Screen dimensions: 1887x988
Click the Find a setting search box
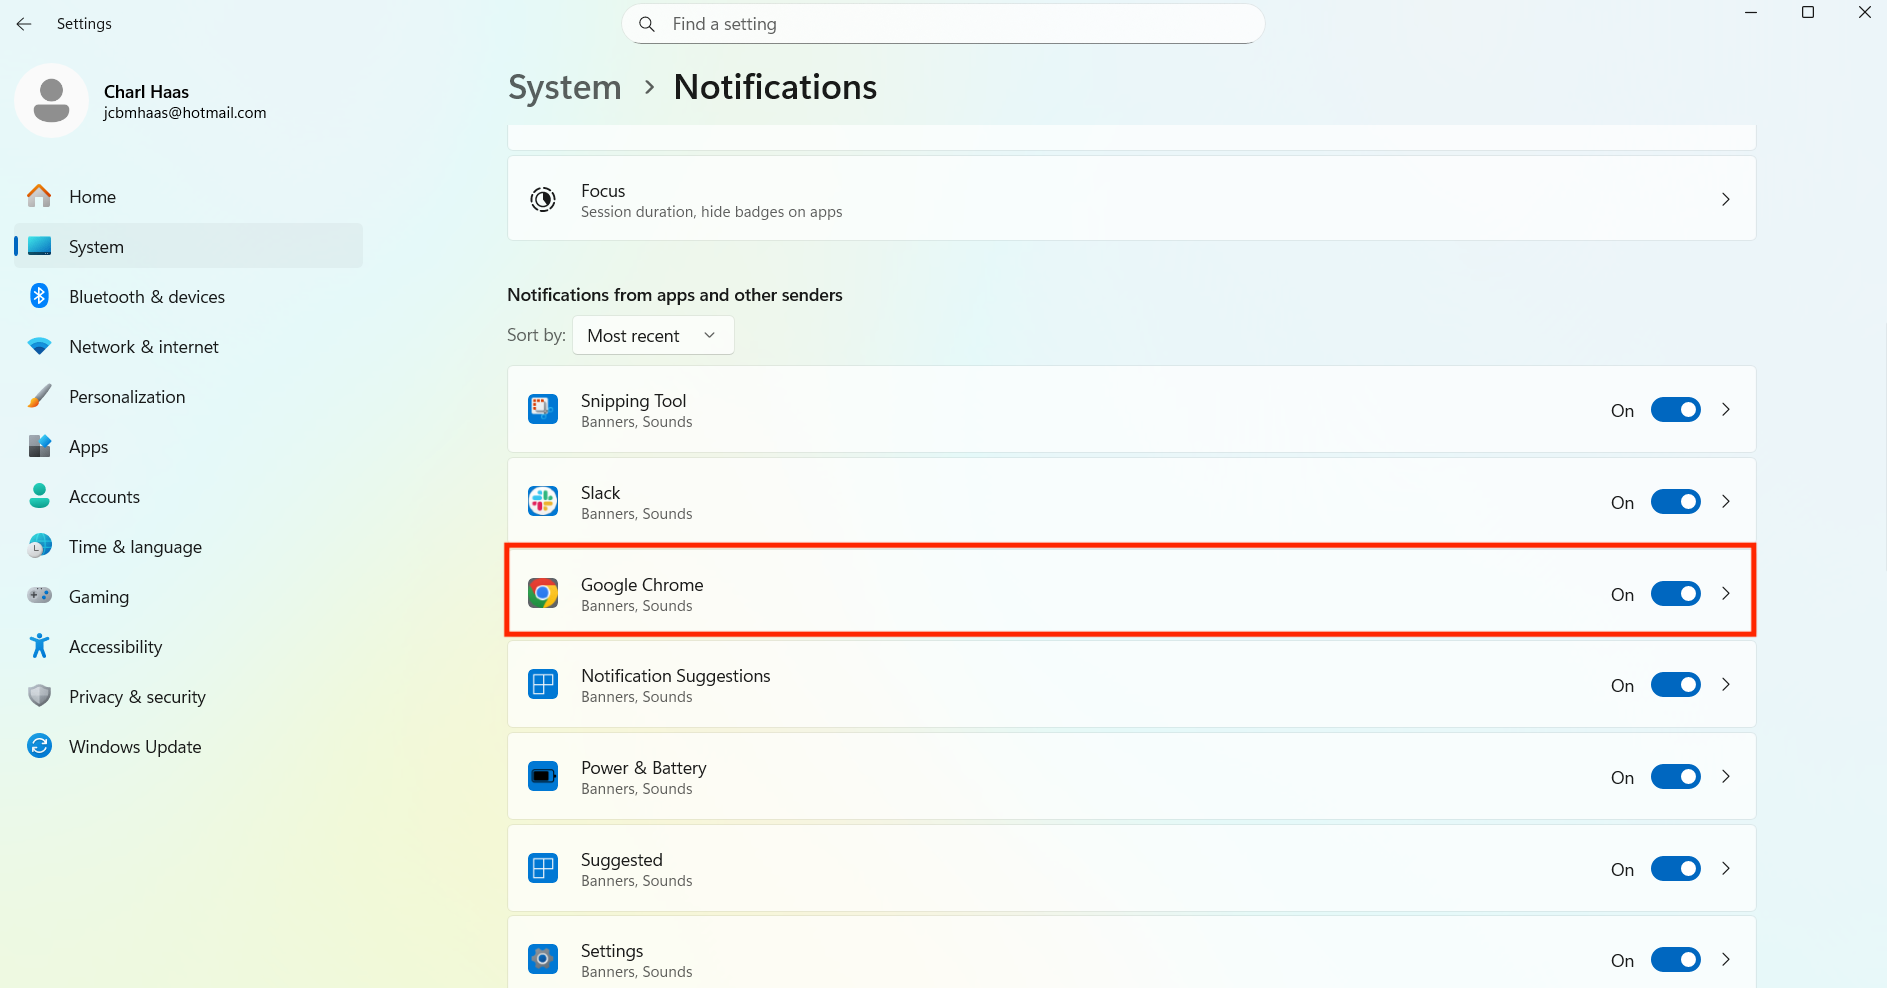[941, 23]
